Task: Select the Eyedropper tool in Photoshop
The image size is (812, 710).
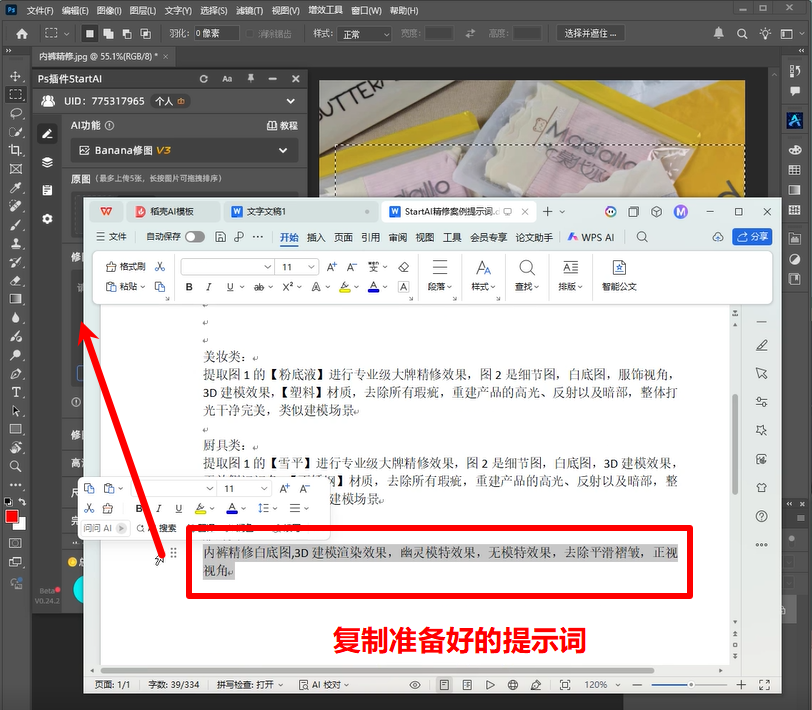Action: (x=16, y=187)
